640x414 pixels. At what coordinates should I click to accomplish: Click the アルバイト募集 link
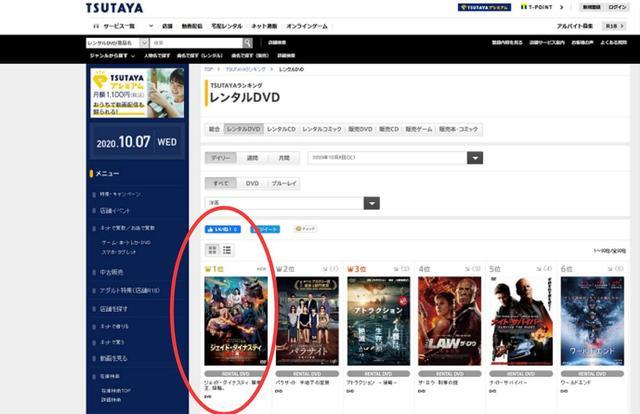click(x=575, y=26)
